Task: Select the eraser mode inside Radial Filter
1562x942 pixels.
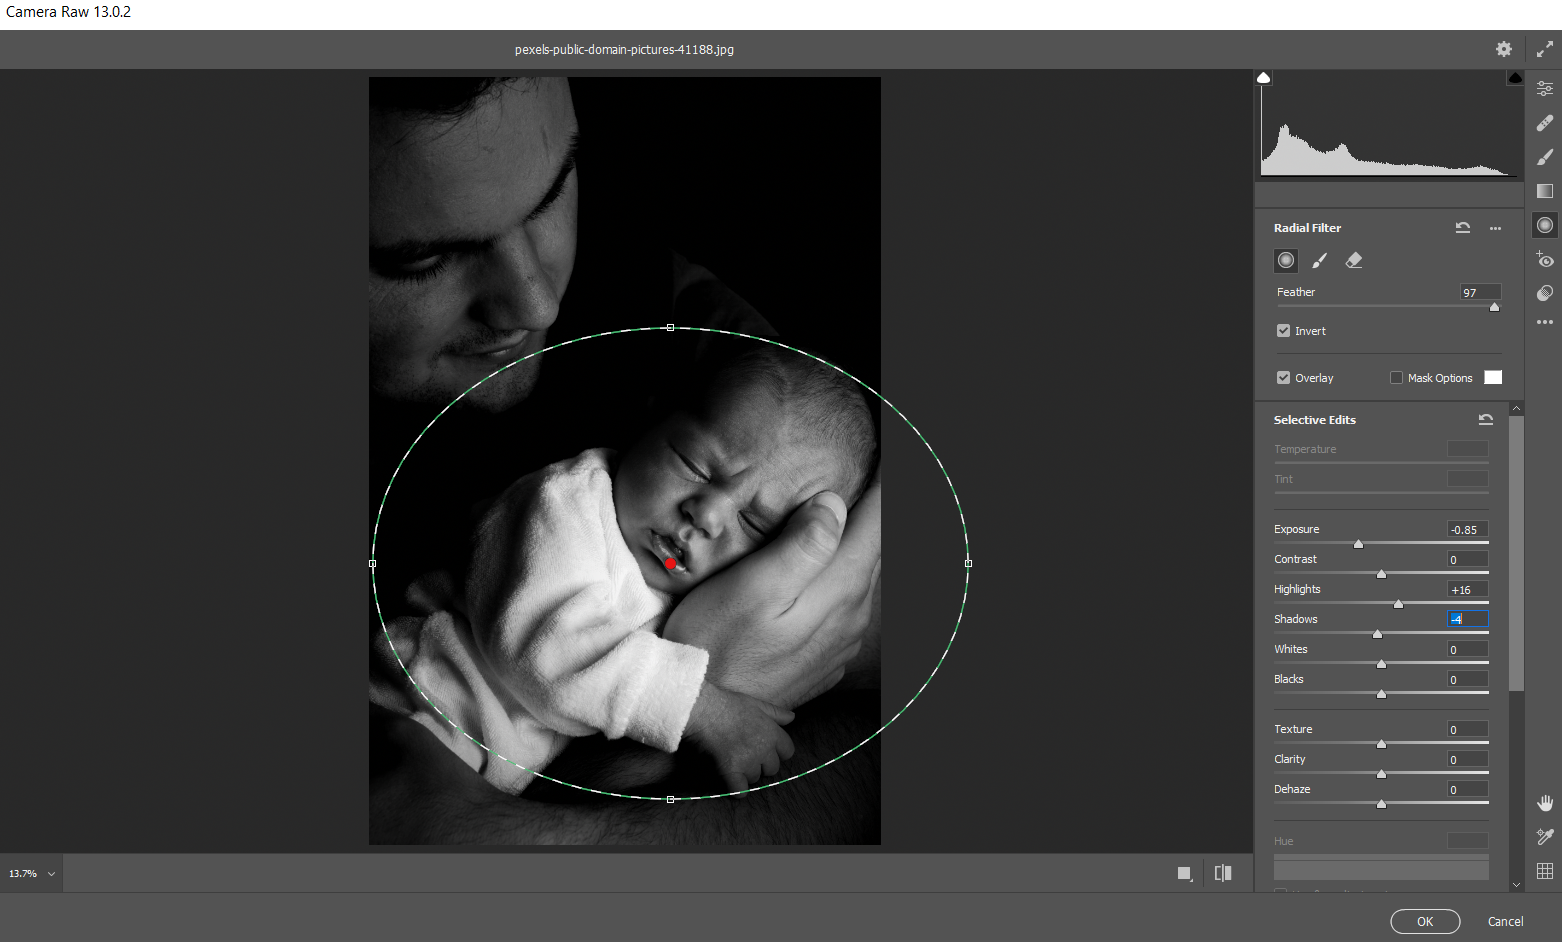Action: 1354,260
